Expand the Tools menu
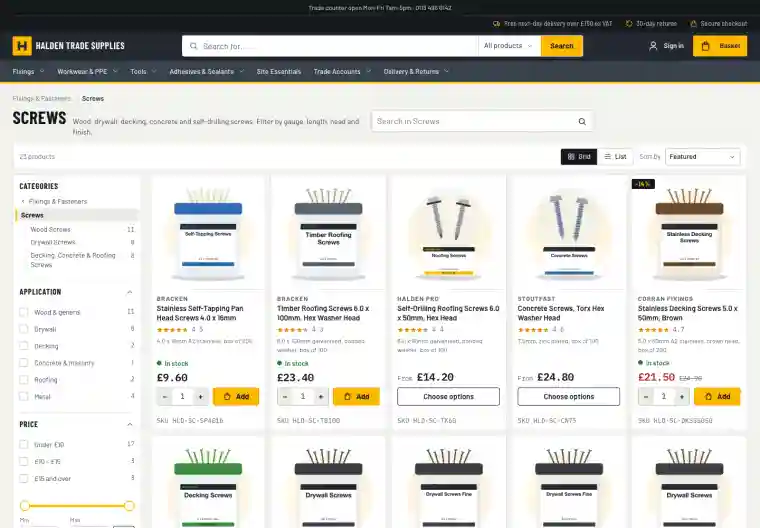This screenshot has height=528, width=760. pyautogui.click(x=143, y=71)
